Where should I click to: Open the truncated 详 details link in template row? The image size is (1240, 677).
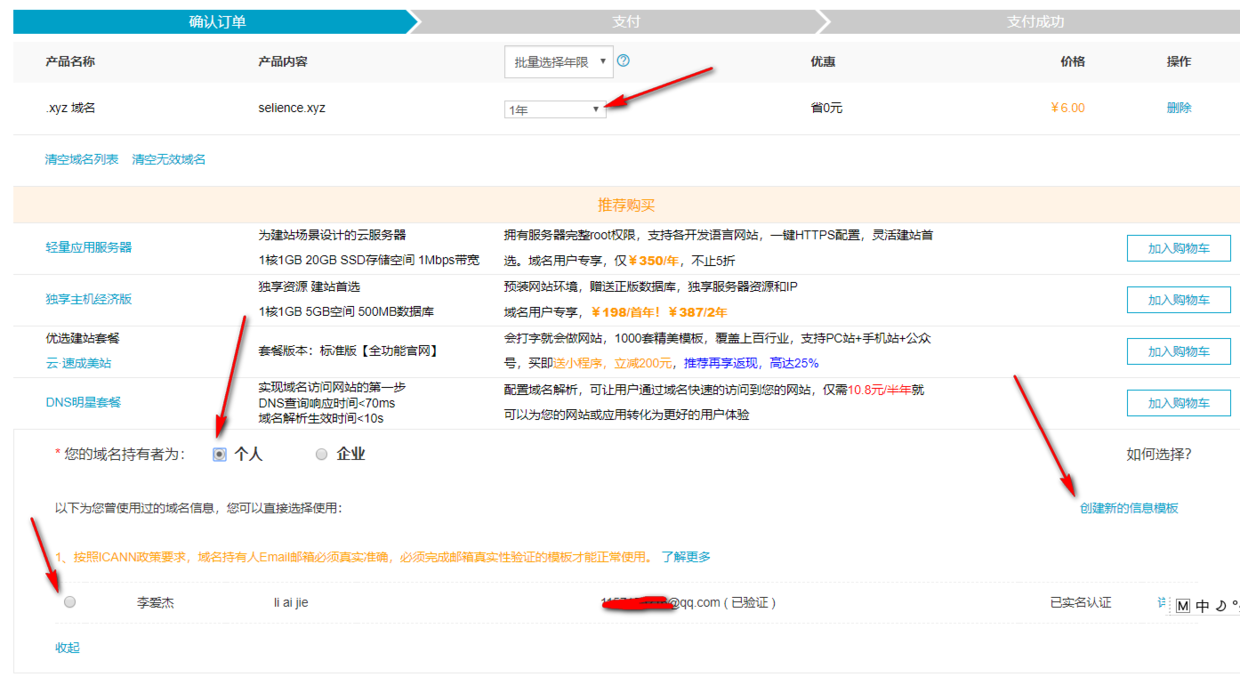1162,603
